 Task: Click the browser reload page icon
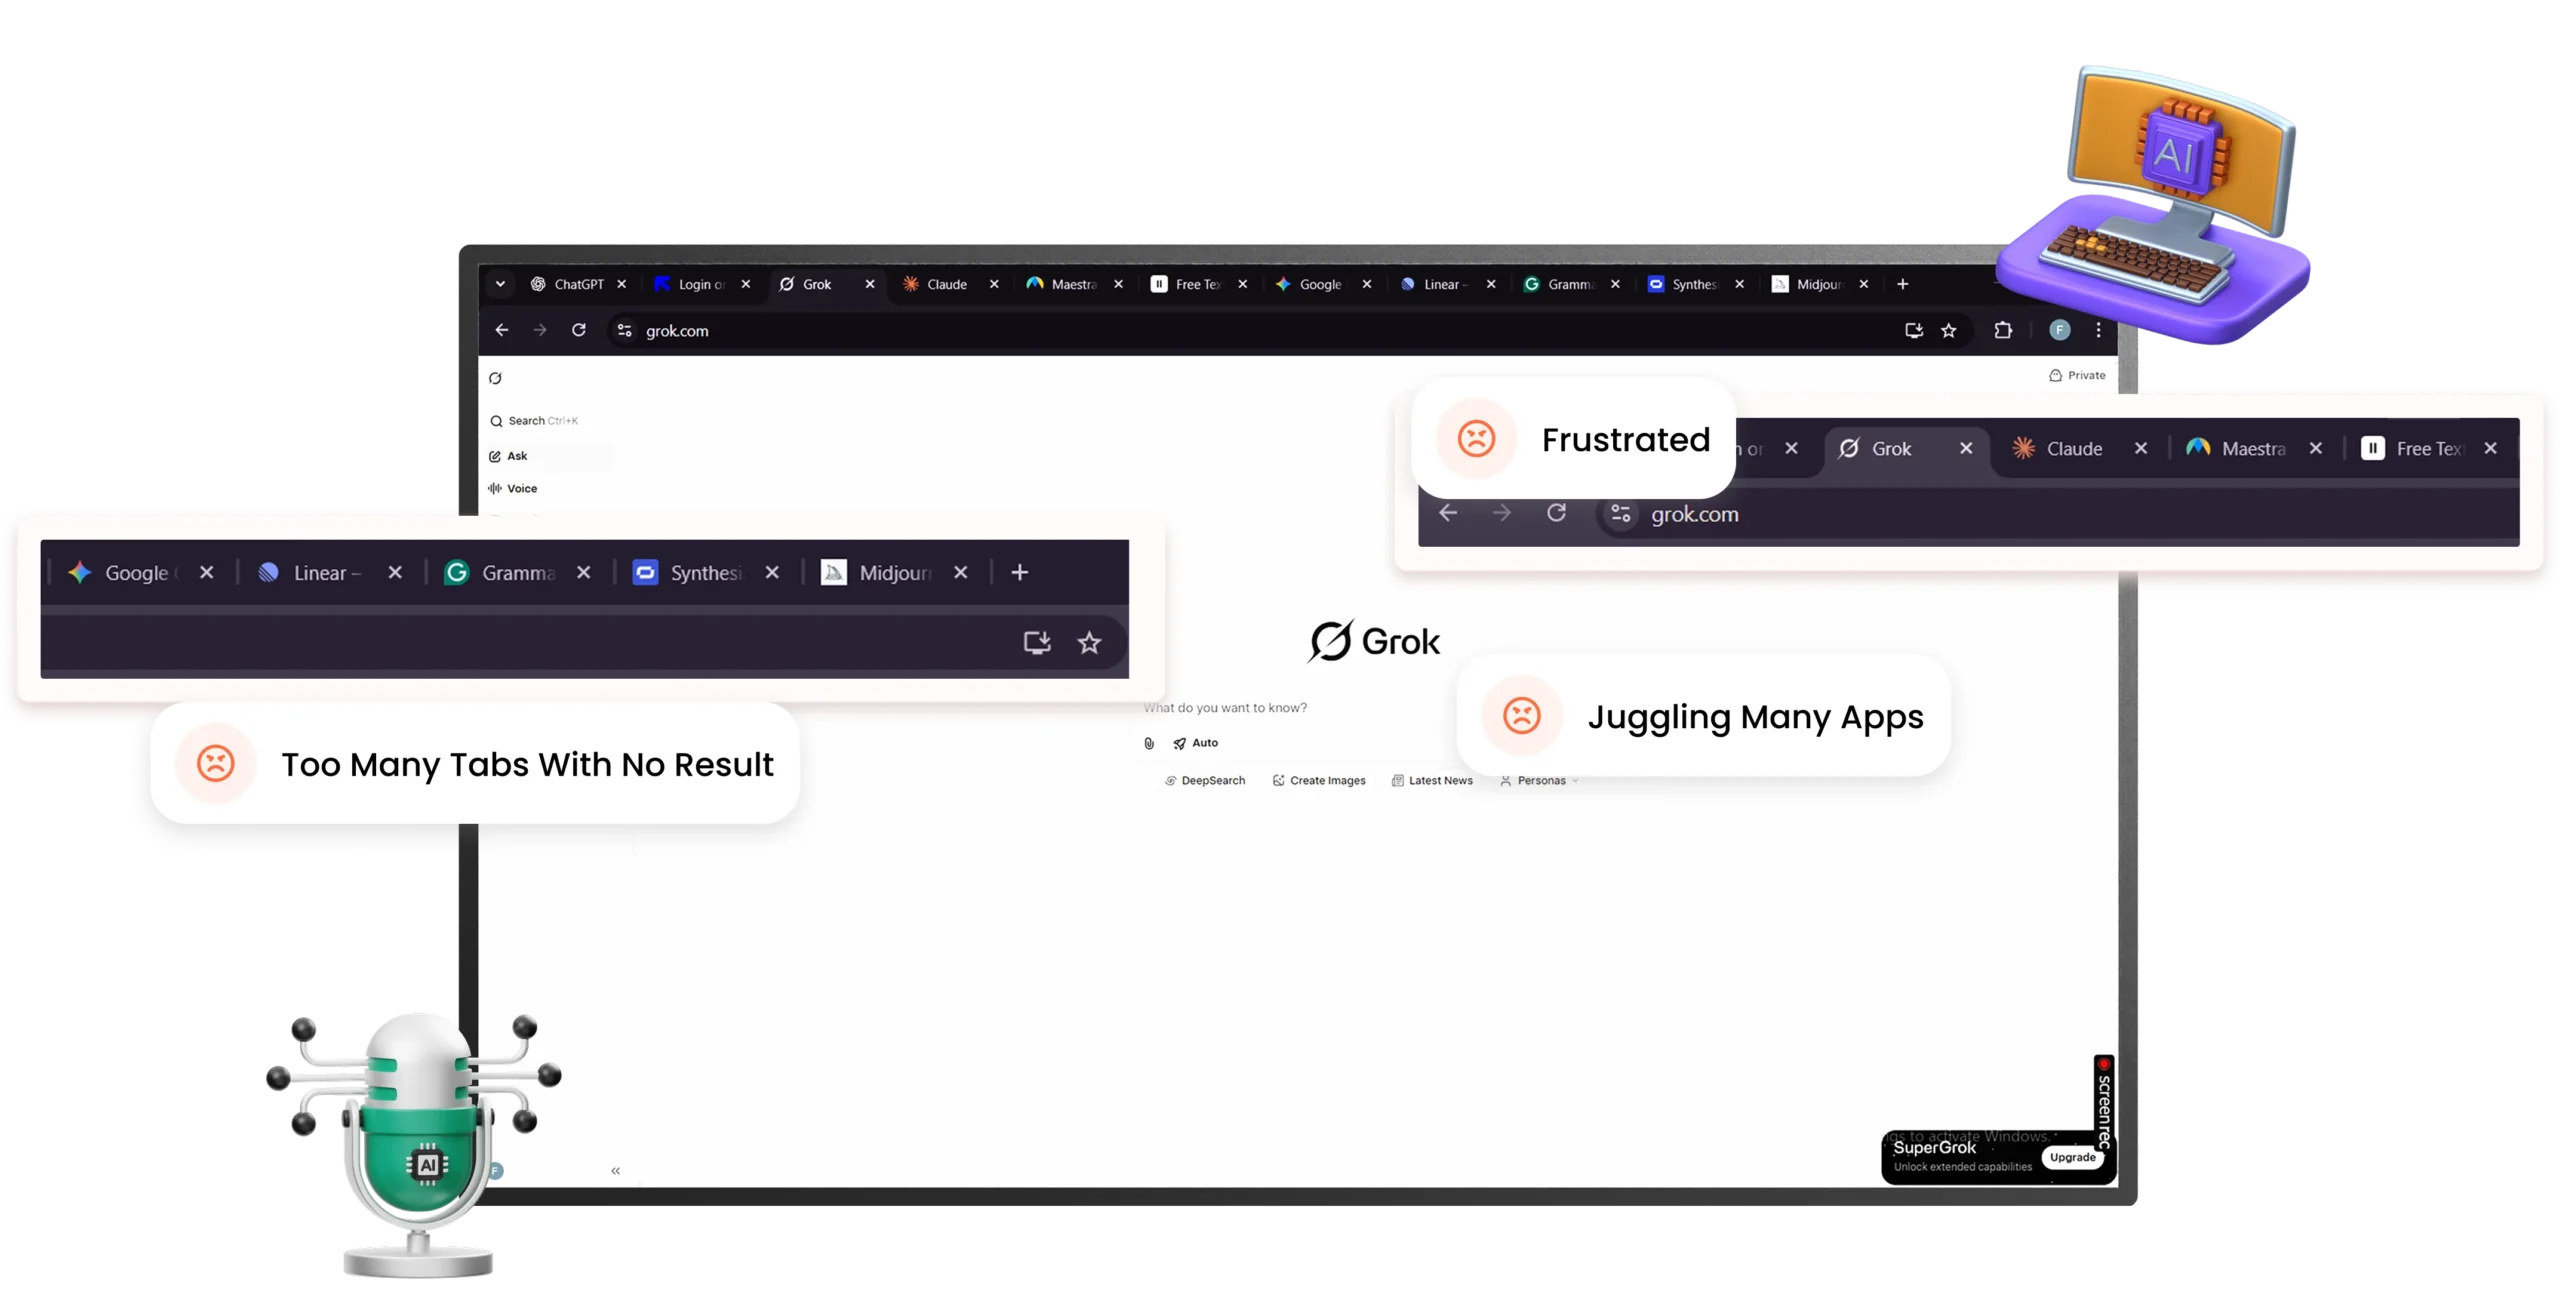pos(578,330)
